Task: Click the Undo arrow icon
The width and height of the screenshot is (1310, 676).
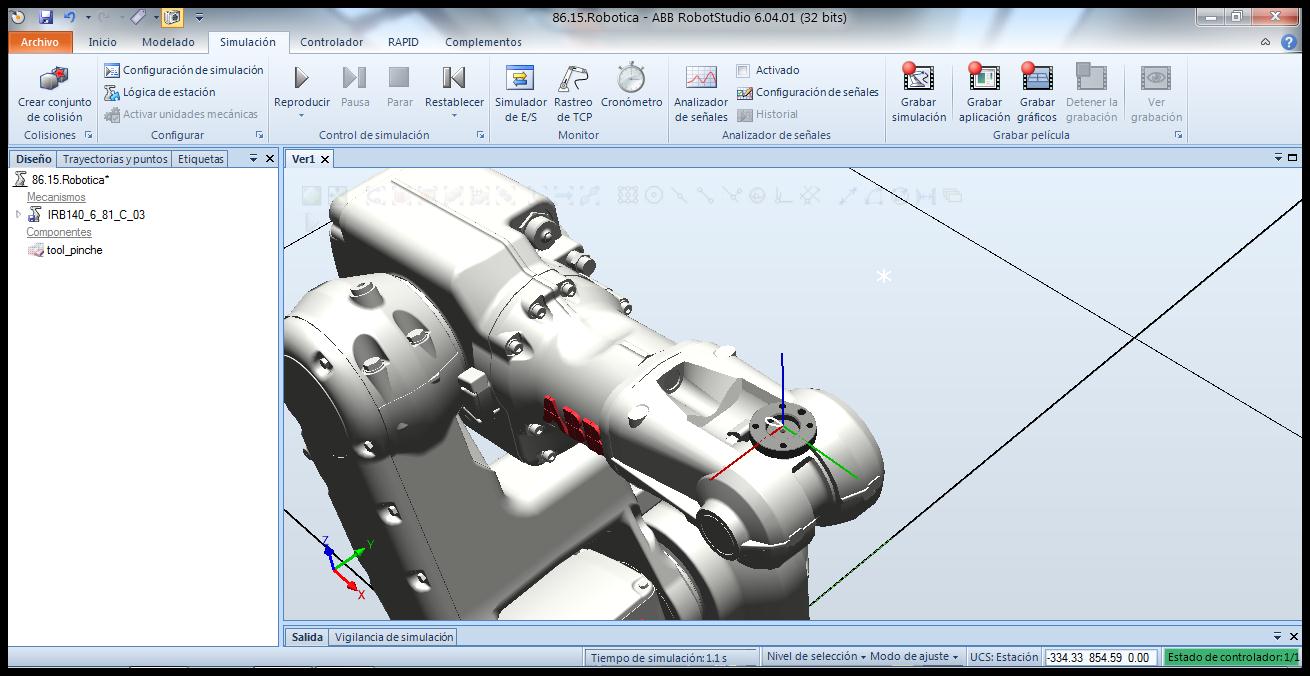Action: pos(69,17)
